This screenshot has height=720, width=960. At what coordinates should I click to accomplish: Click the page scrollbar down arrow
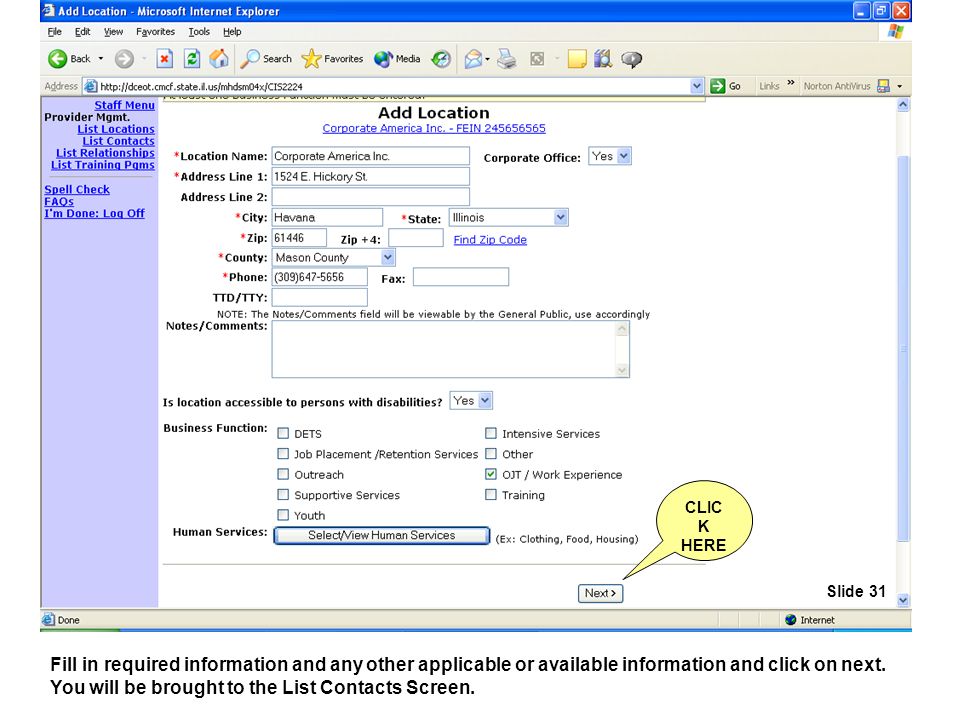(x=903, y=600)
